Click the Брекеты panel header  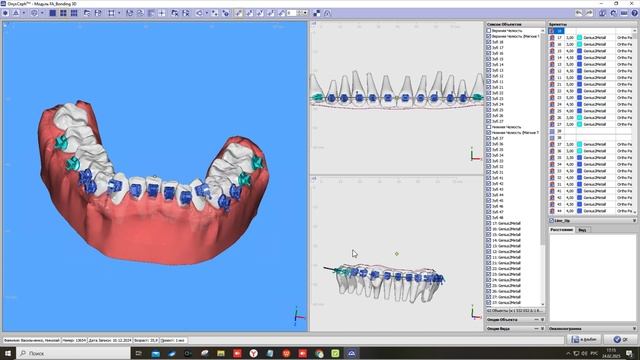(592, 24)
